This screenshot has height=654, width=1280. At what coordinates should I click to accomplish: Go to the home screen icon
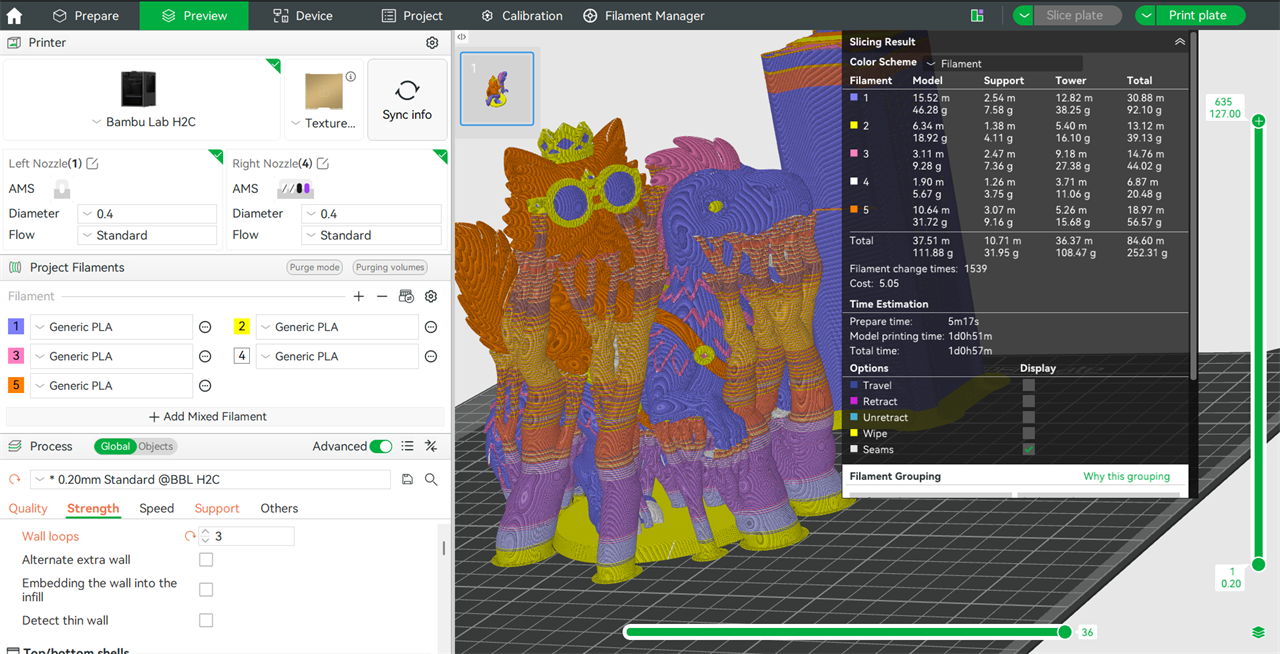click(x=14, y=16)
